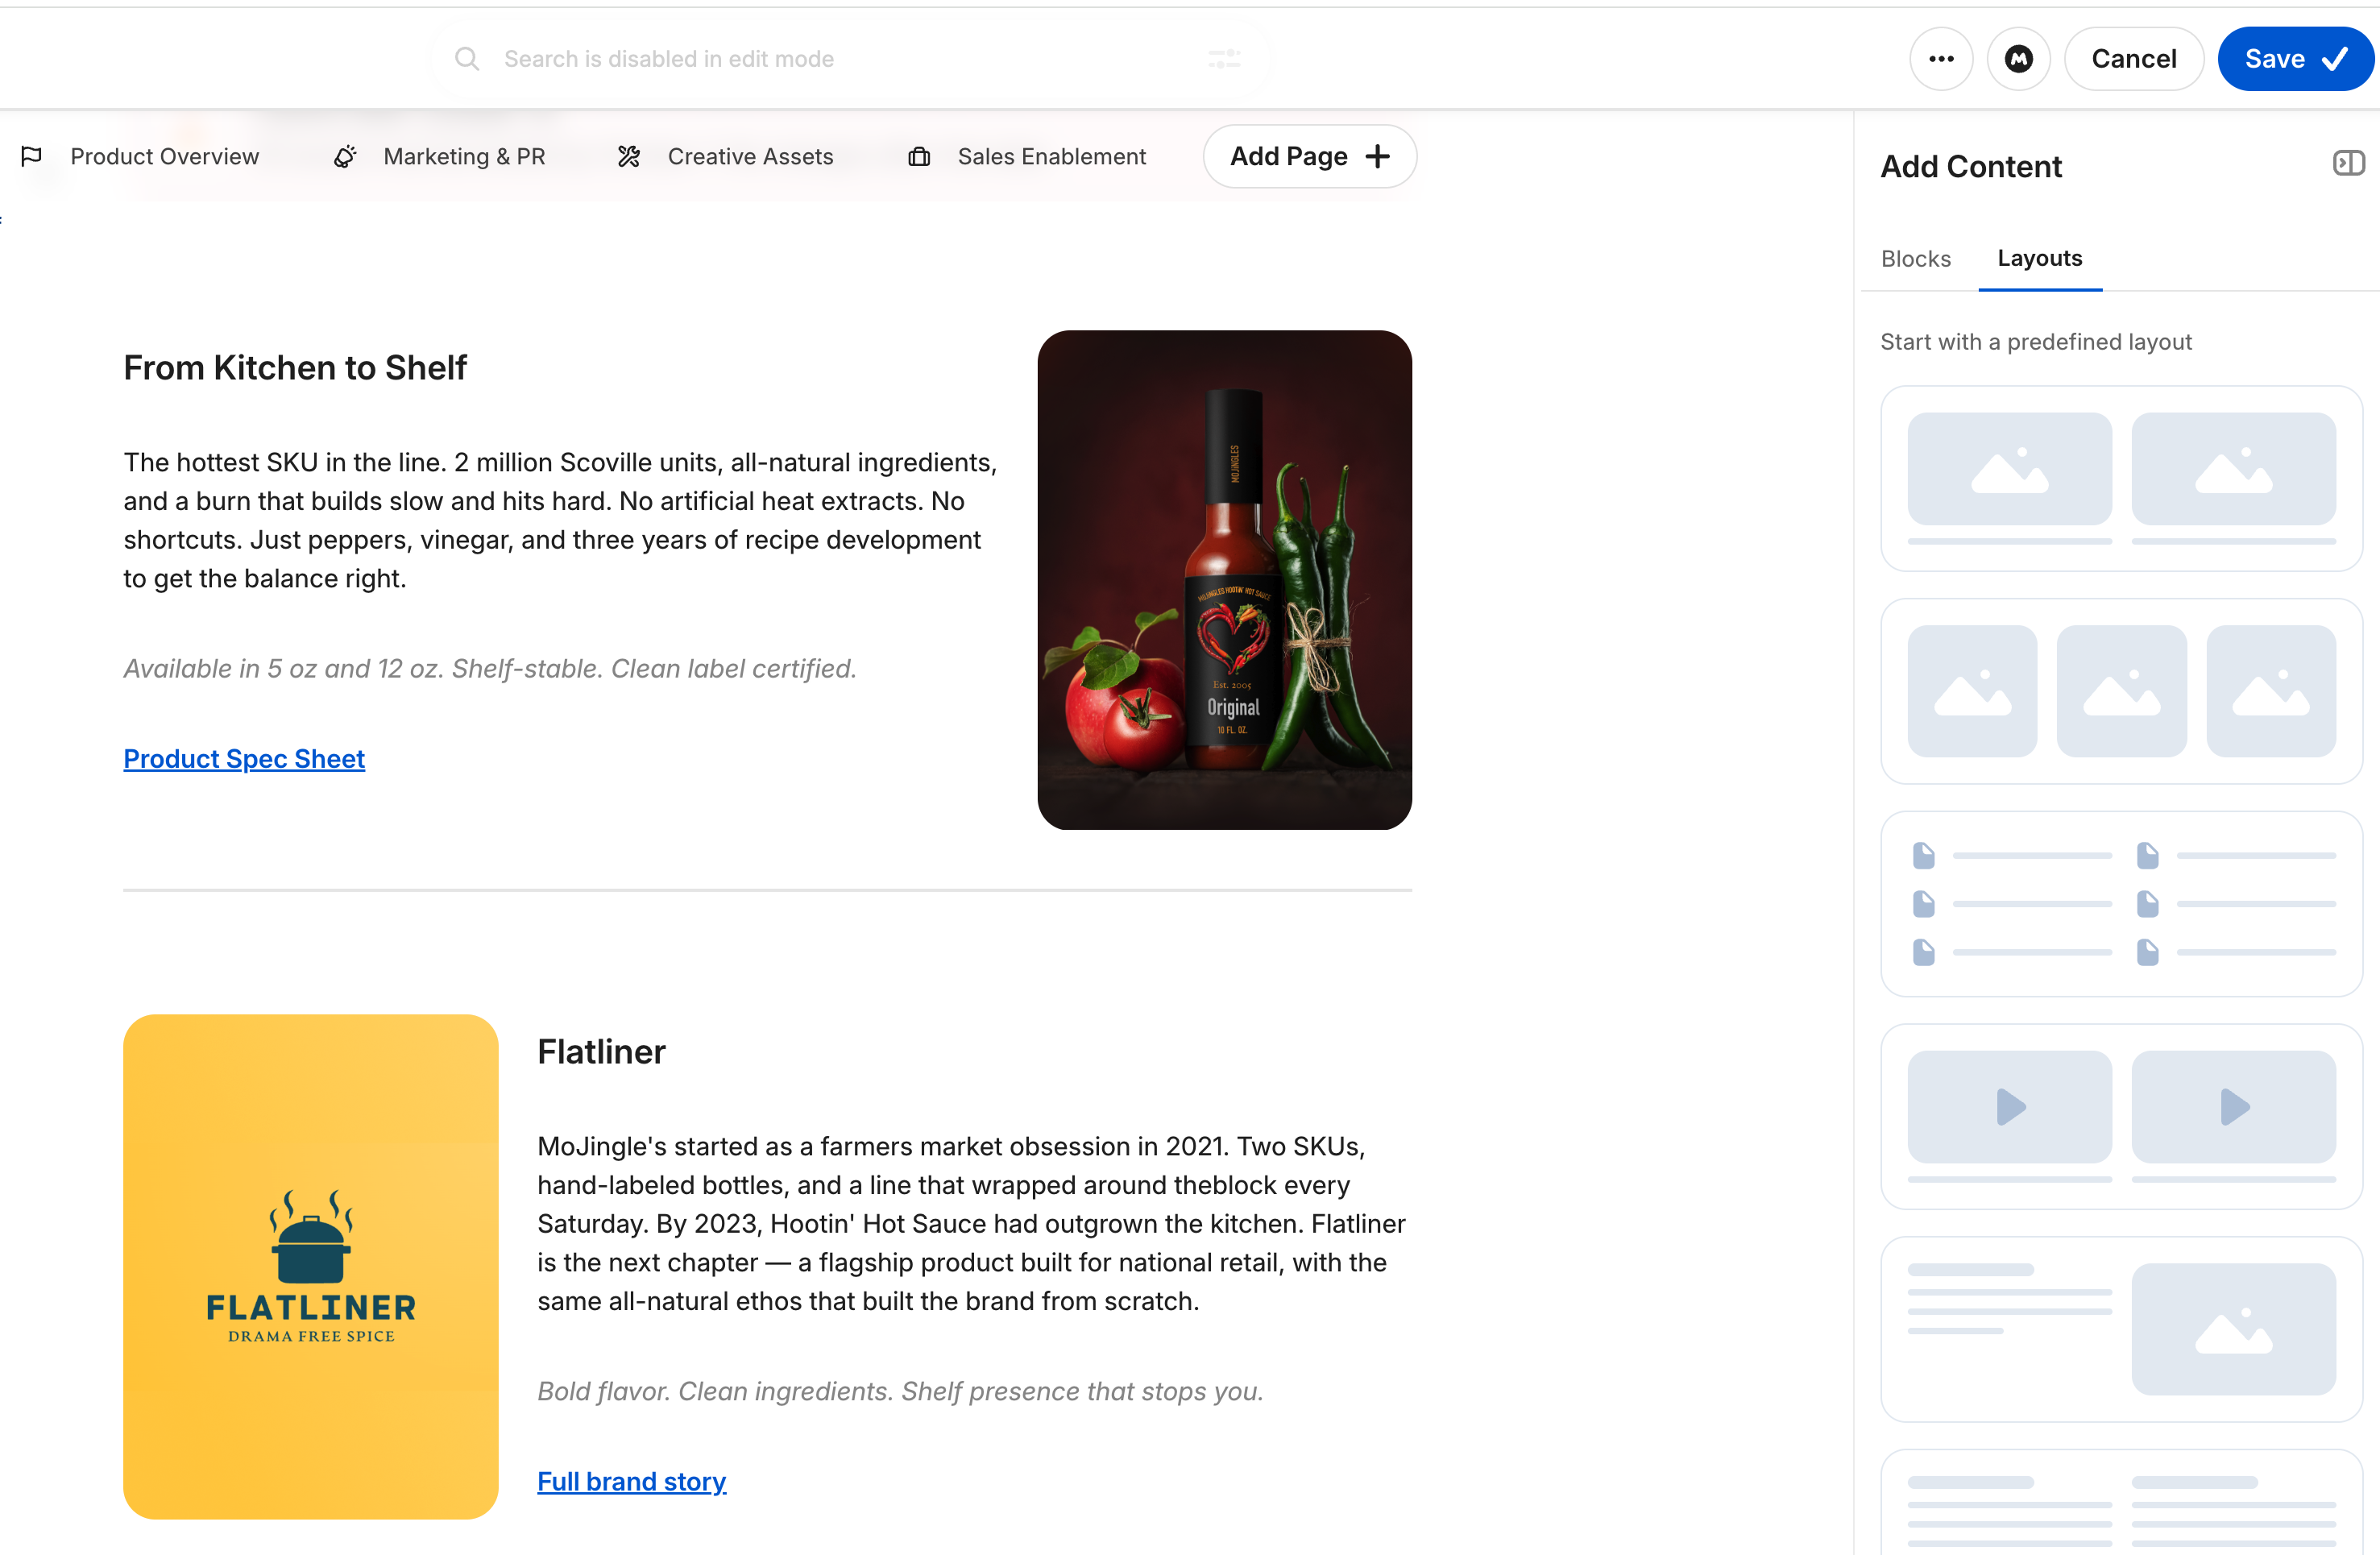Click the Product Overview flag icon
This screenshot has width=2380, height=1555.
[x=32, y=157]
